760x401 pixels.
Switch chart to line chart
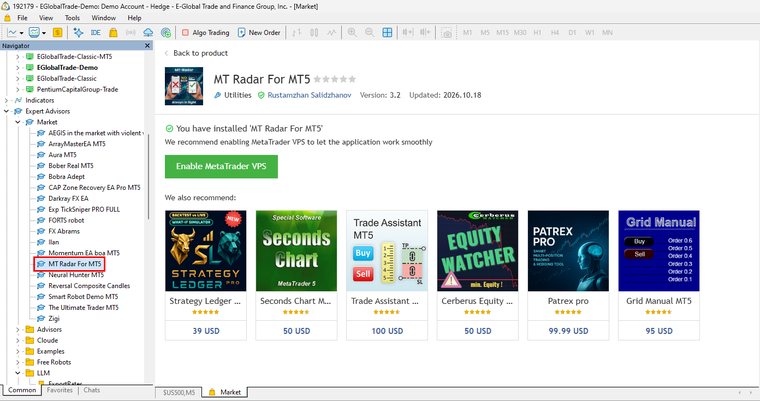[331, 32]
